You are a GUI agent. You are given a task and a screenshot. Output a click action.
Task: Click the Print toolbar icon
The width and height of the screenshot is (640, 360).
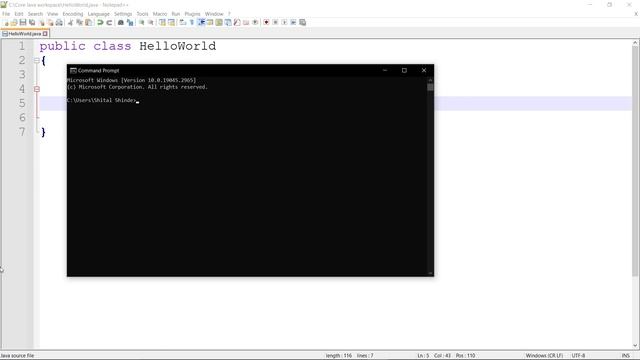59,22
